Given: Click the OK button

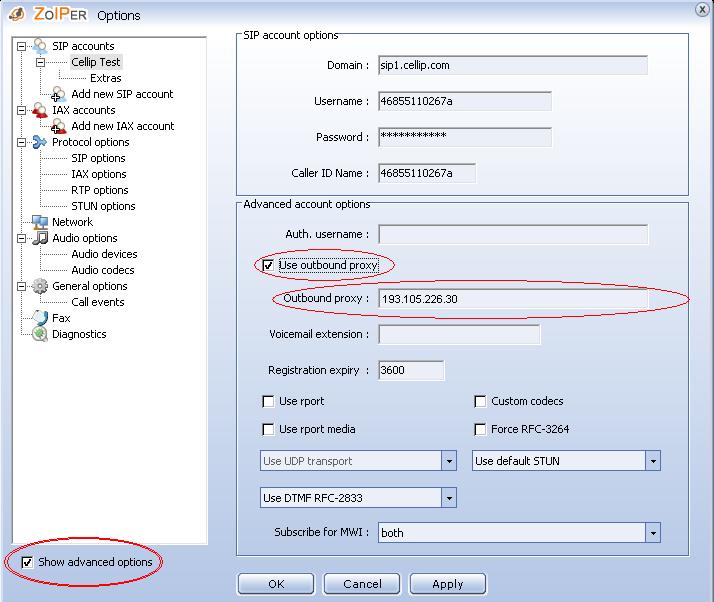Looking at the screenshot, I should coord(276,584).
